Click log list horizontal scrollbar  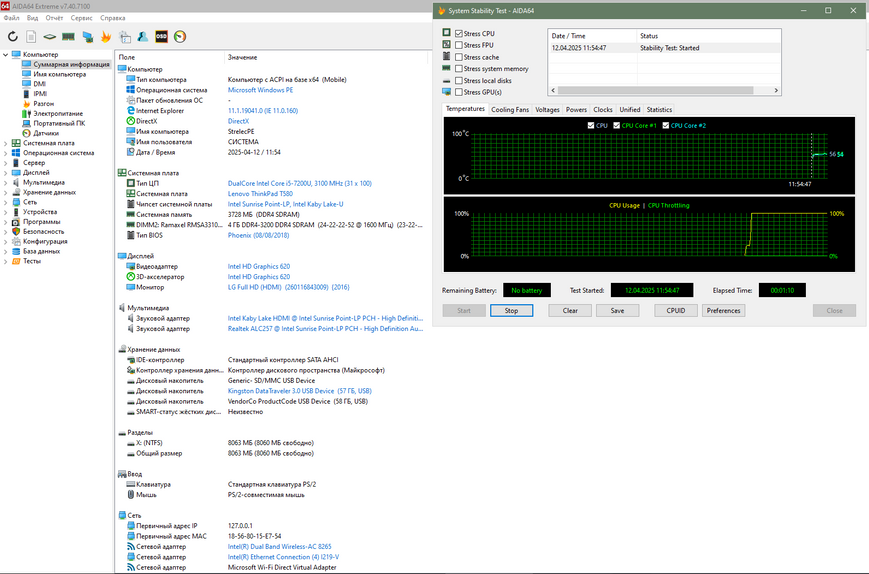(x=656, y=90)
